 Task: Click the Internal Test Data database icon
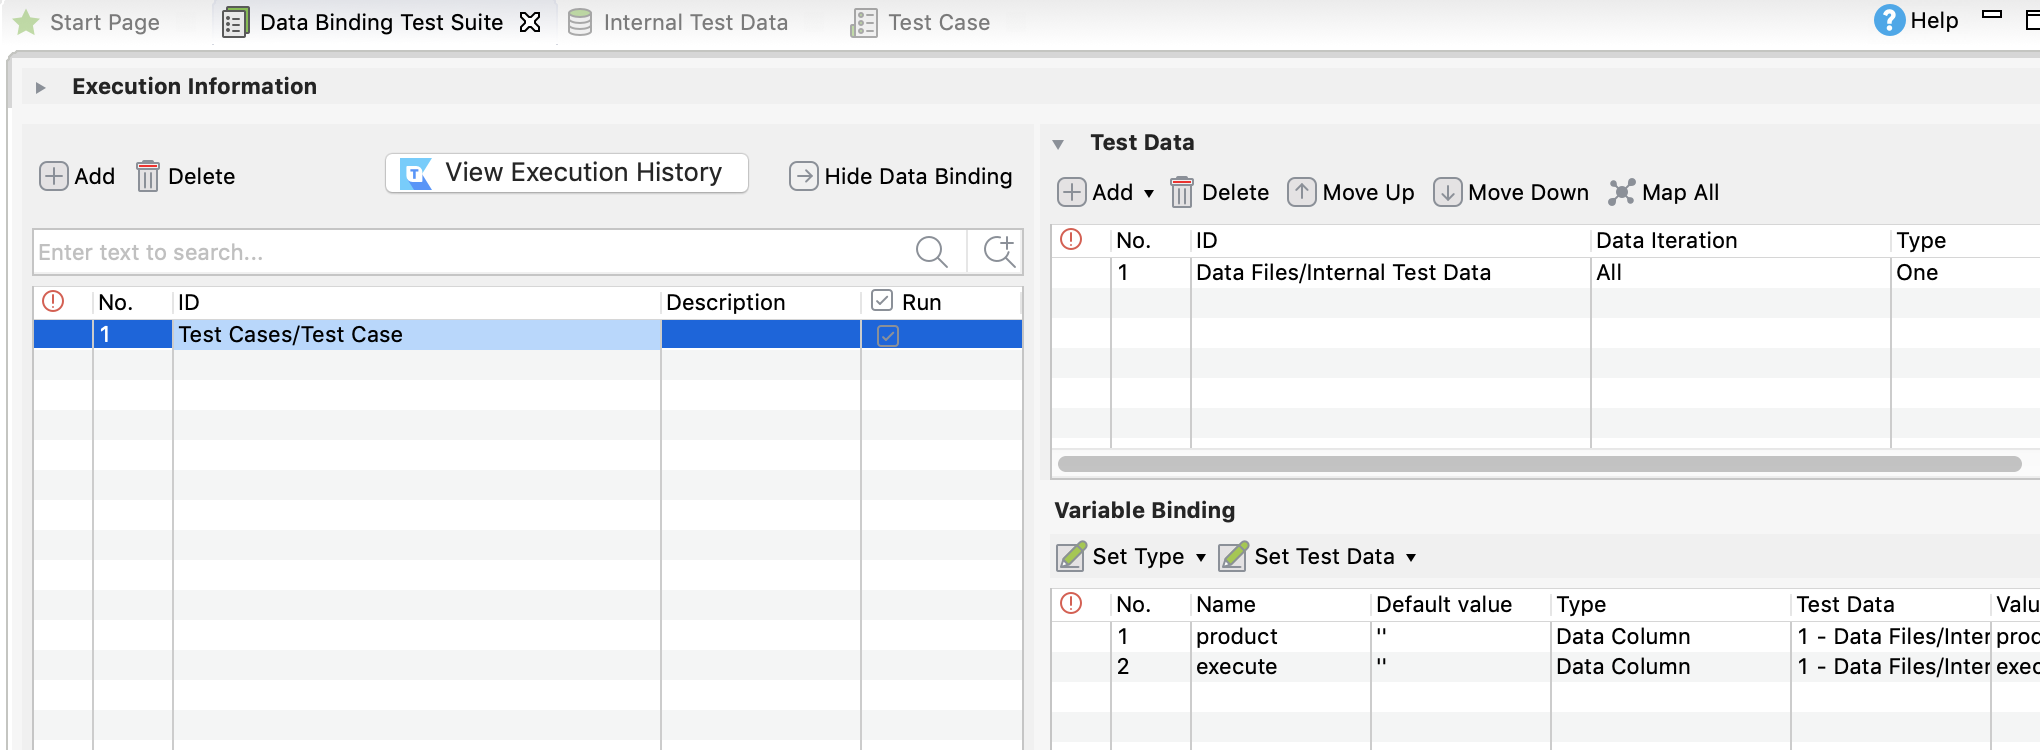(580, 22)
